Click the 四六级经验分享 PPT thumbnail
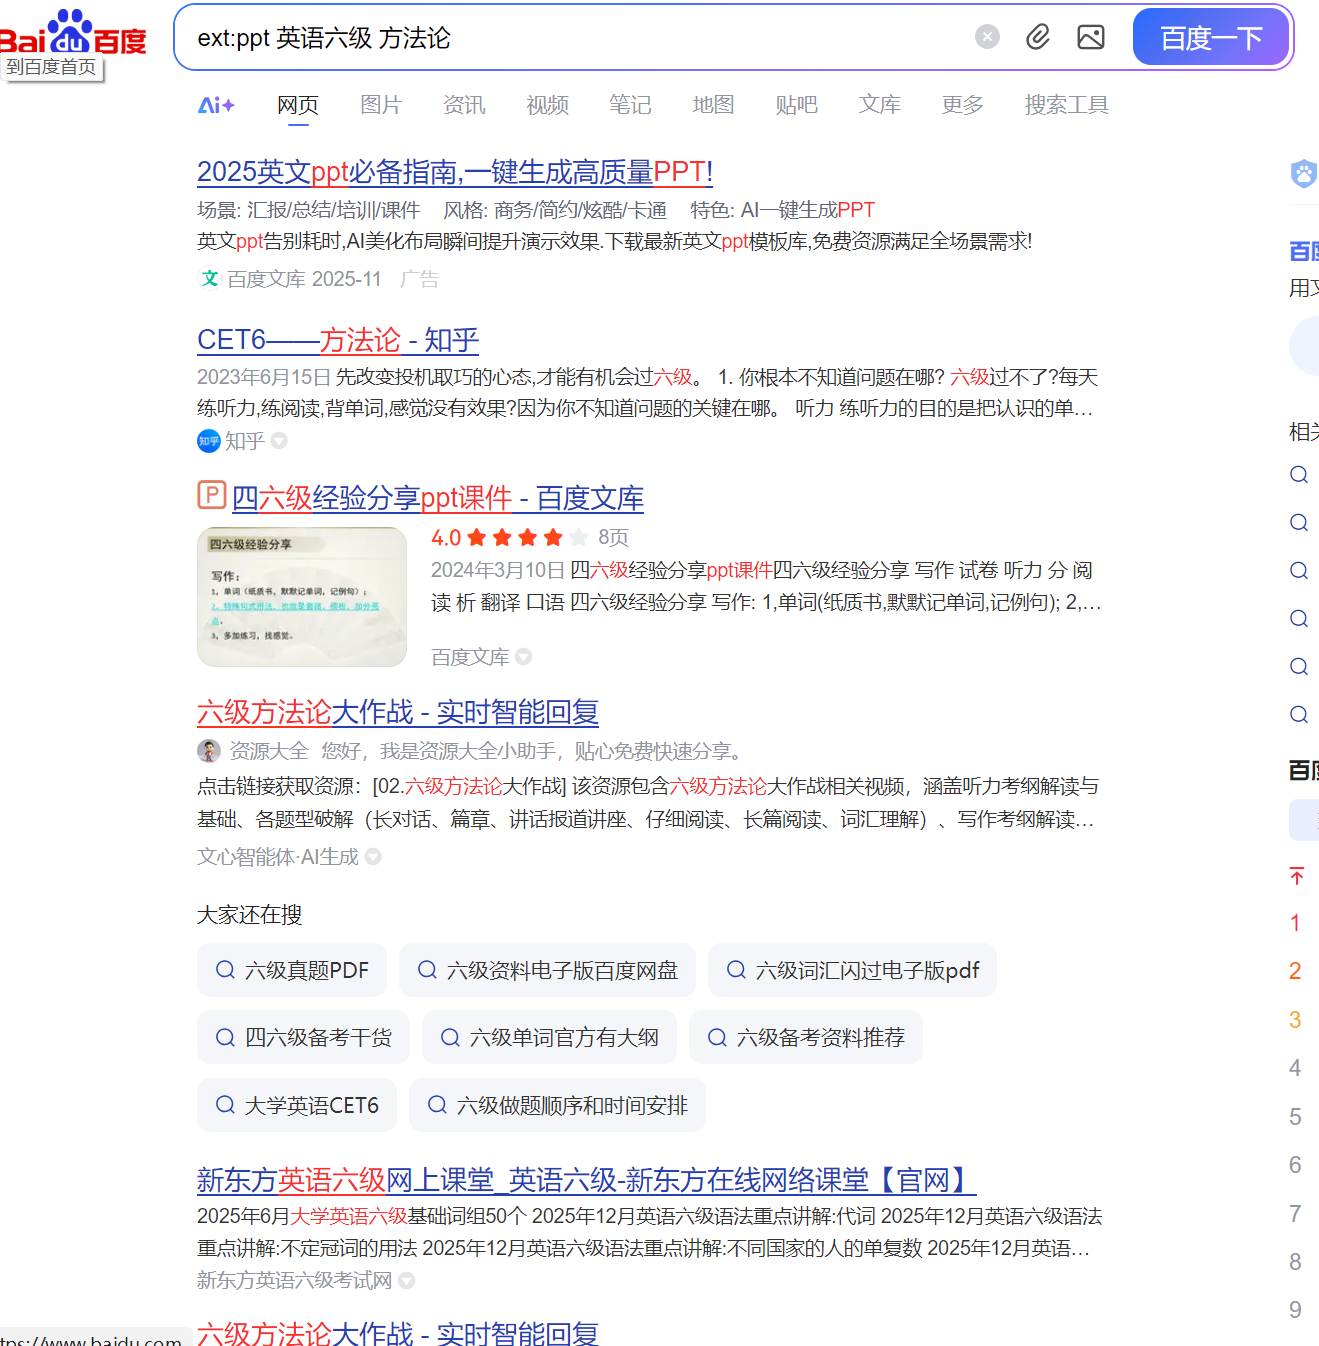The image size is (1319, 1346). point(302,596)
